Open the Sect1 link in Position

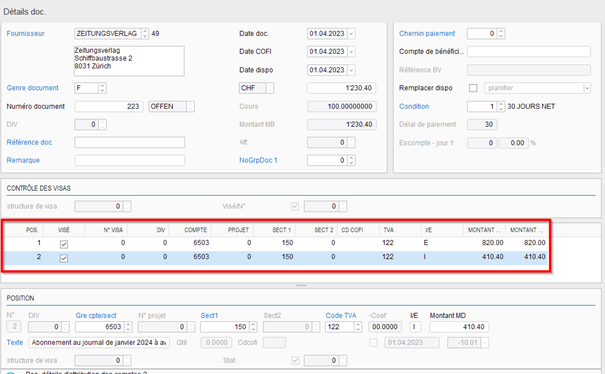click(x=209, y=315)
